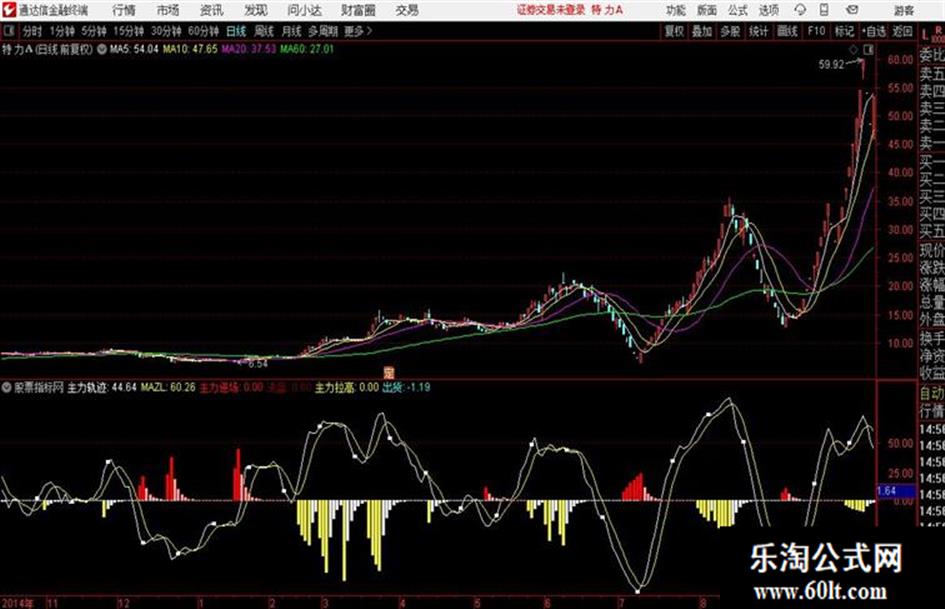Switch to the 15分钟 period tab
Screen dimensions: 945x609
coord(129,31)
